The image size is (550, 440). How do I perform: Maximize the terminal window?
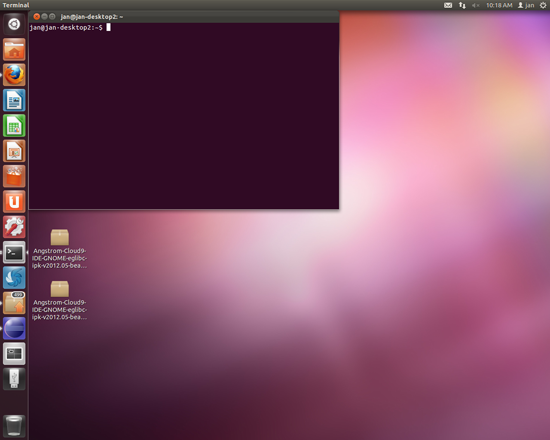tap(52, 16)
